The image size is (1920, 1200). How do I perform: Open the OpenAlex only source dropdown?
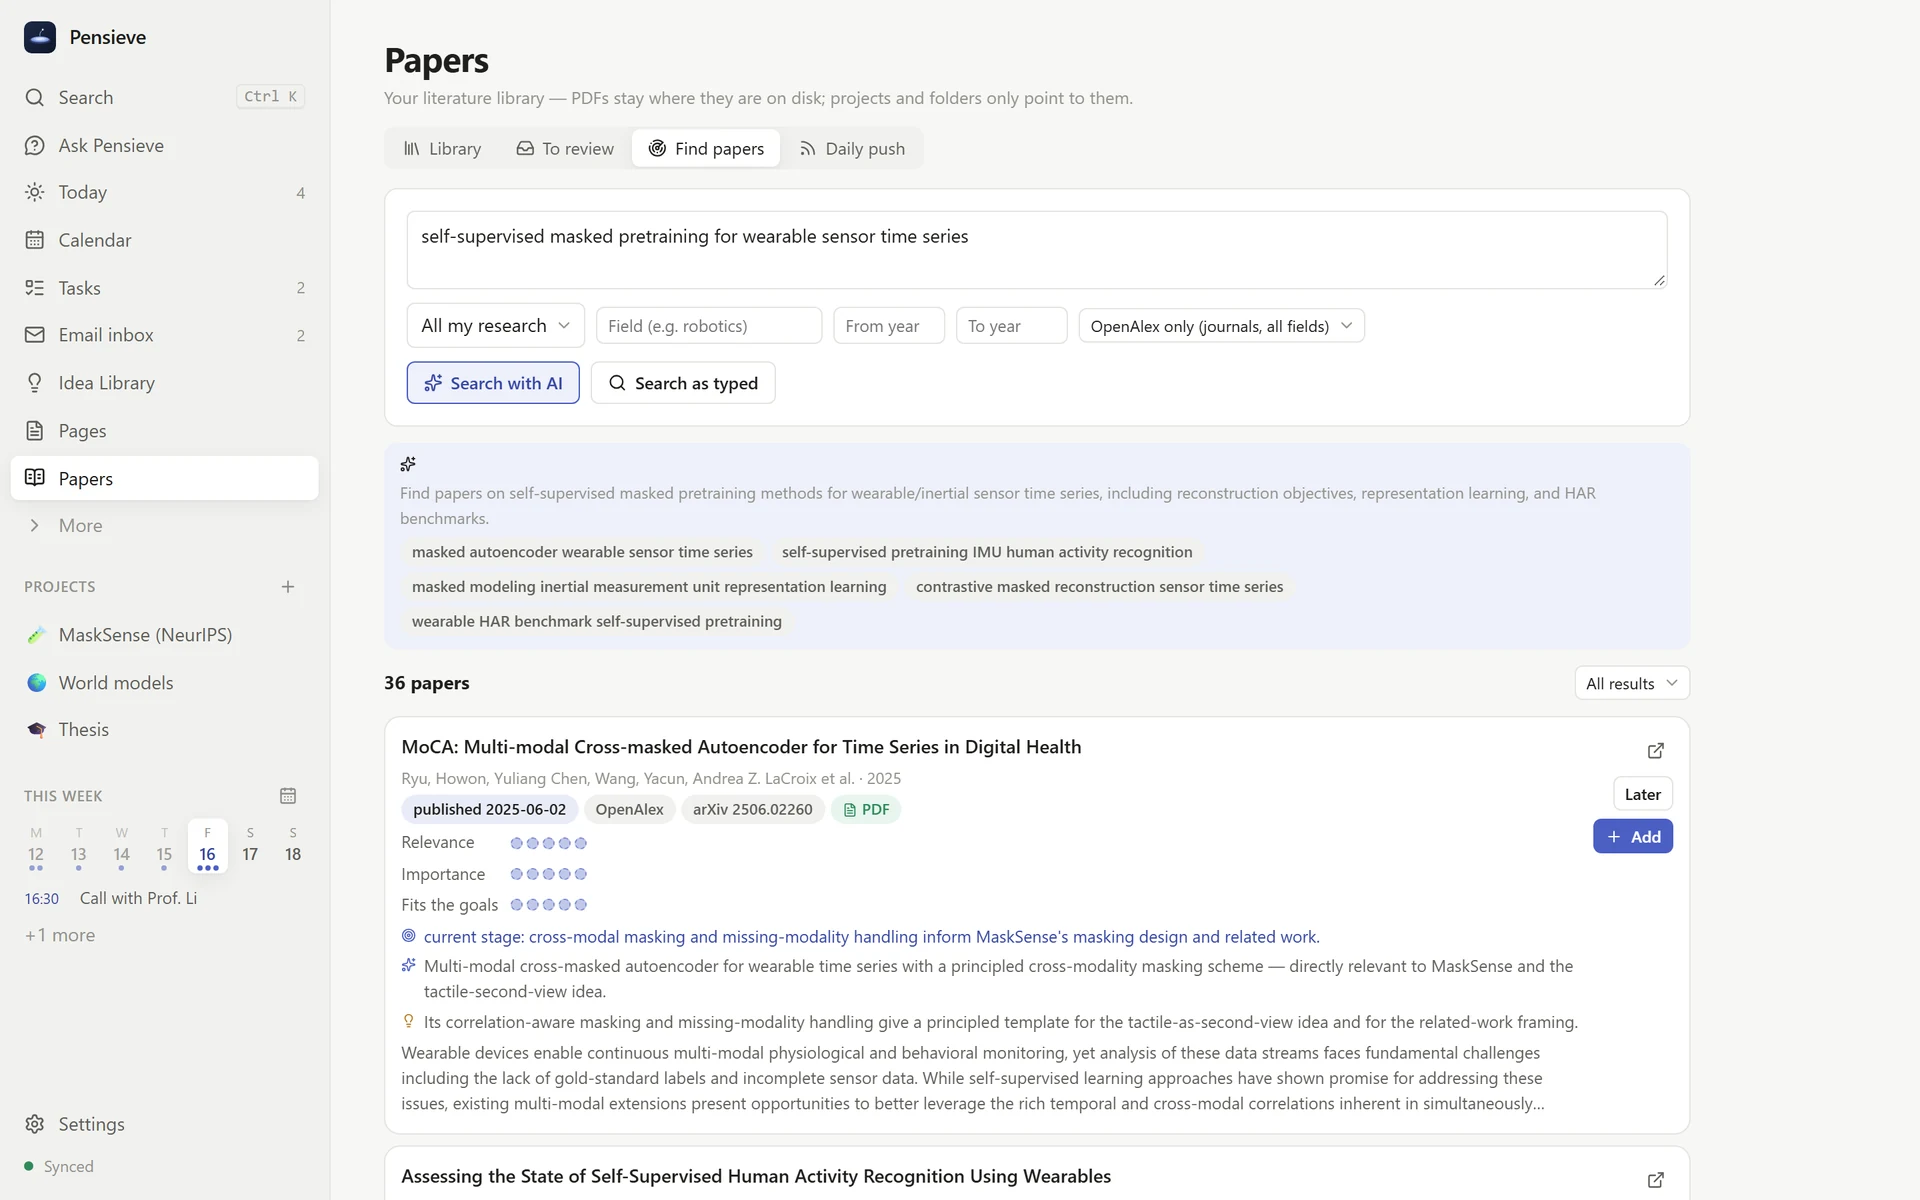pos(1221,326)
